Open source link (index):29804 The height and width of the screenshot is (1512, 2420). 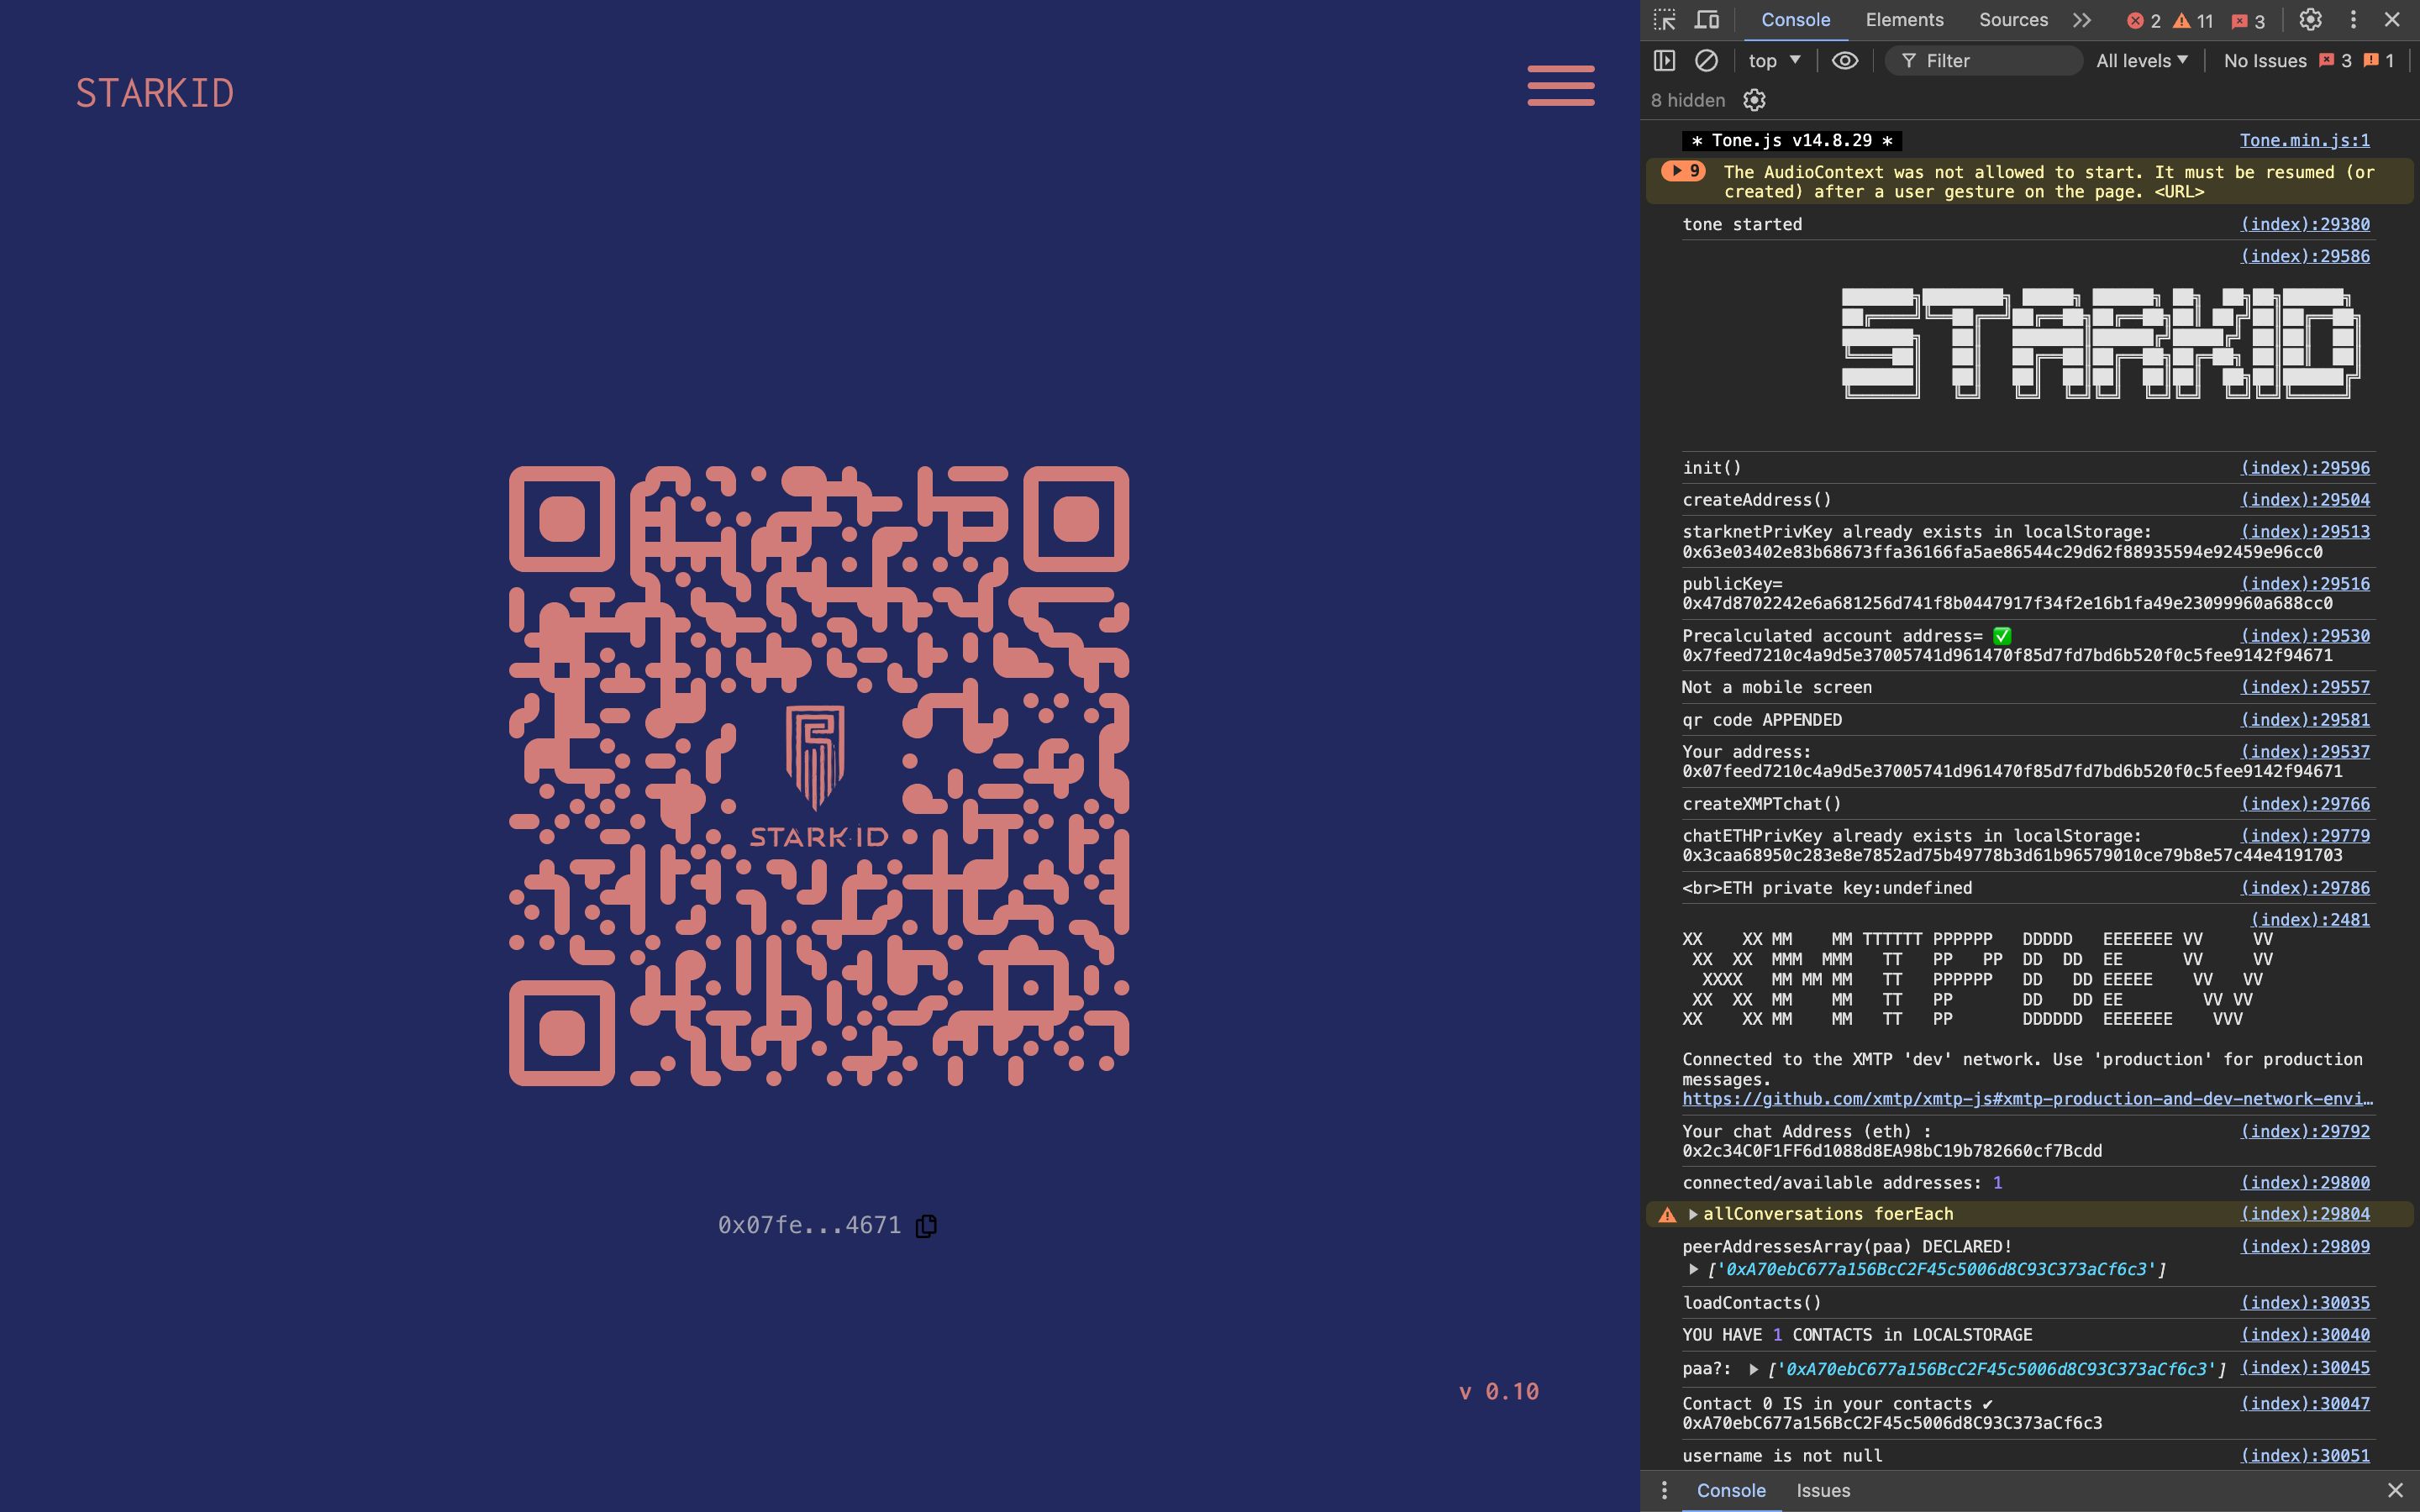[2305, 1214]
